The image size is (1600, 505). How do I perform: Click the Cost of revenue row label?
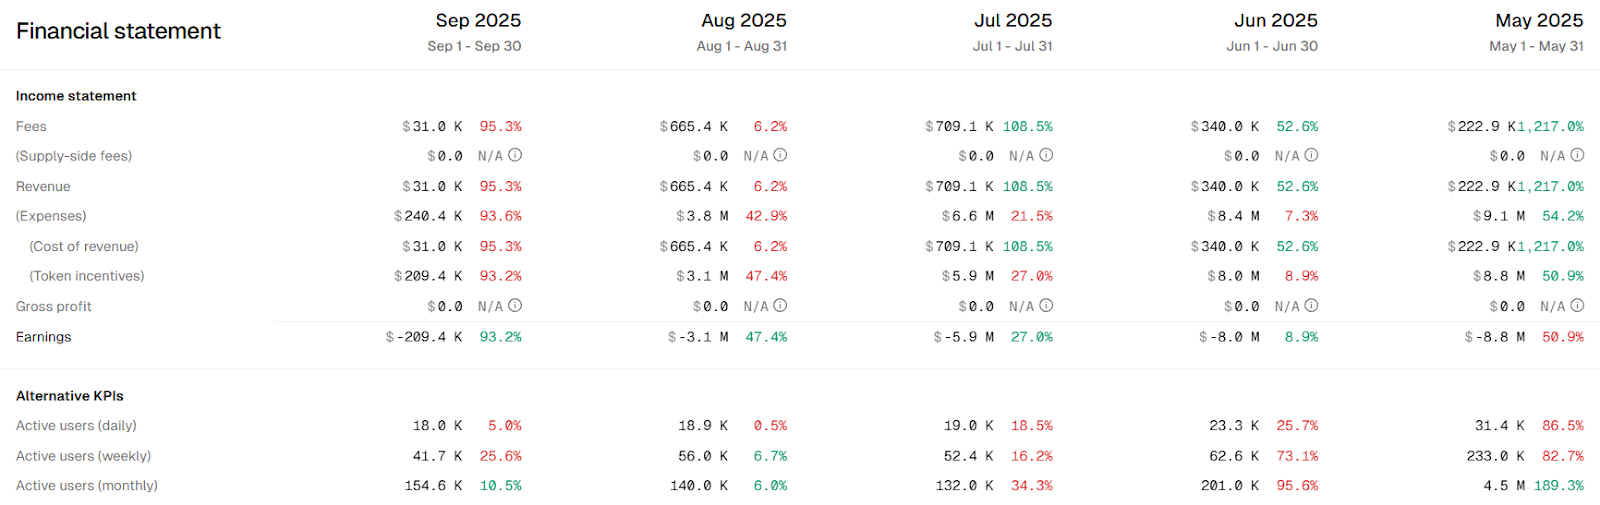coord(84,246)
